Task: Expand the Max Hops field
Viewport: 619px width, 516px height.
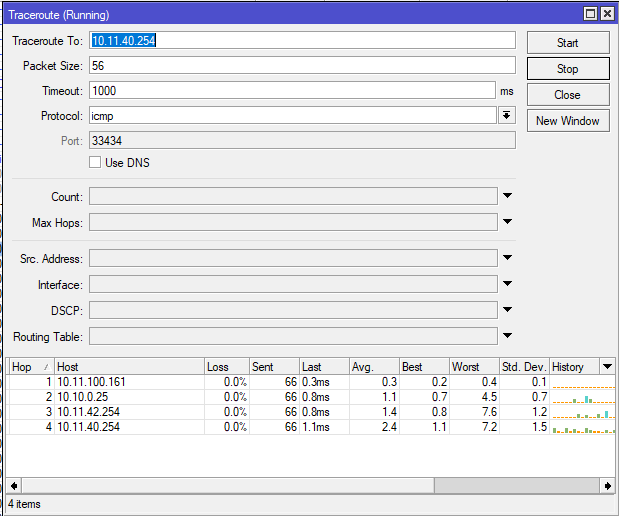Action: click(x=507, y=222)
